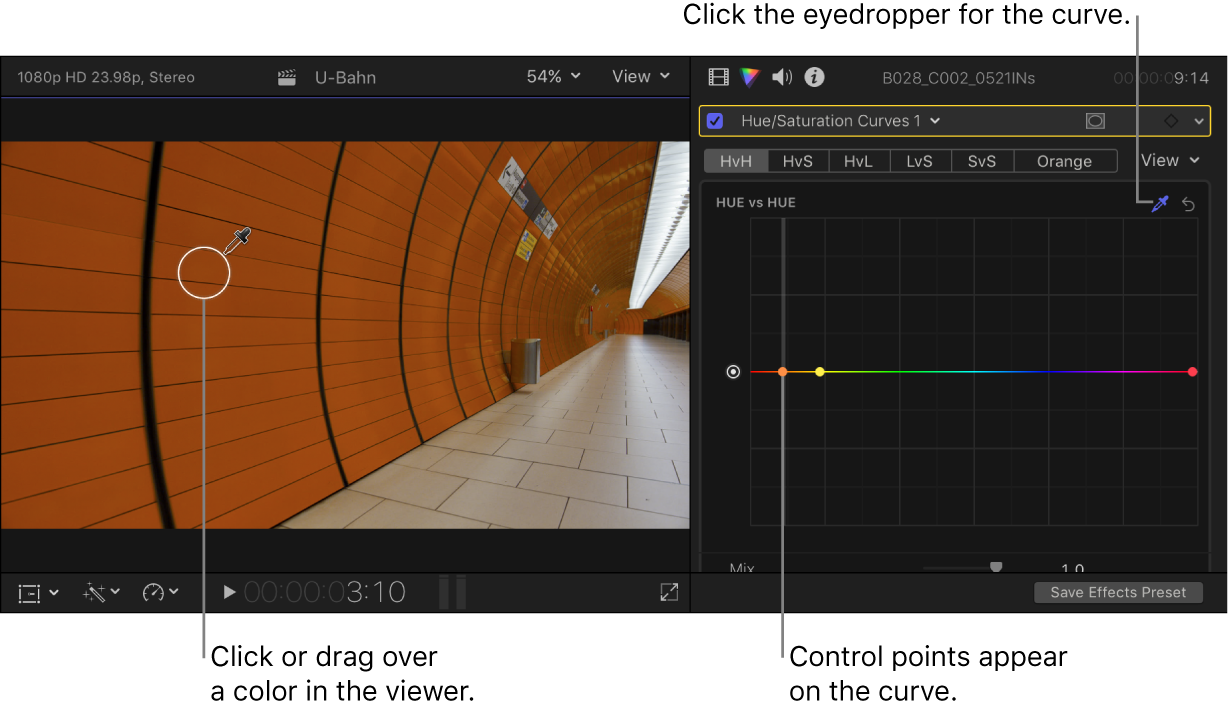Reset the Hue vs Hue curve
The width and height of the screenshot is (1229, 713).
point(1188,204)
